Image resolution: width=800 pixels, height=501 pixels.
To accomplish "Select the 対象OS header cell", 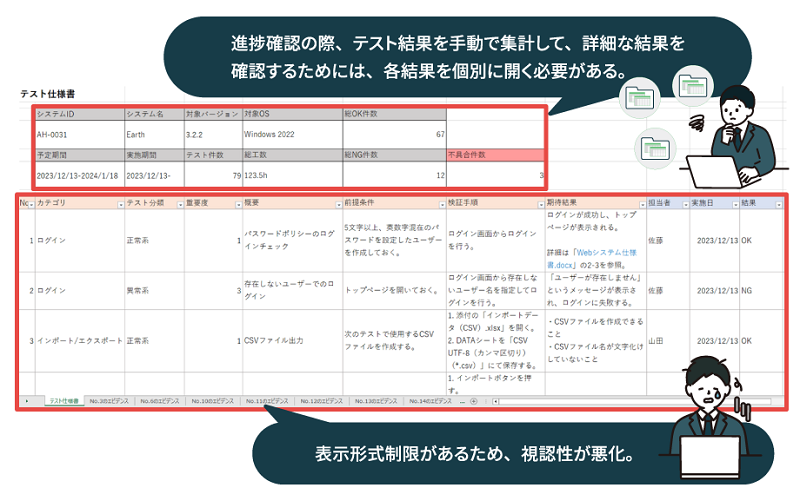I will (292, 114).
